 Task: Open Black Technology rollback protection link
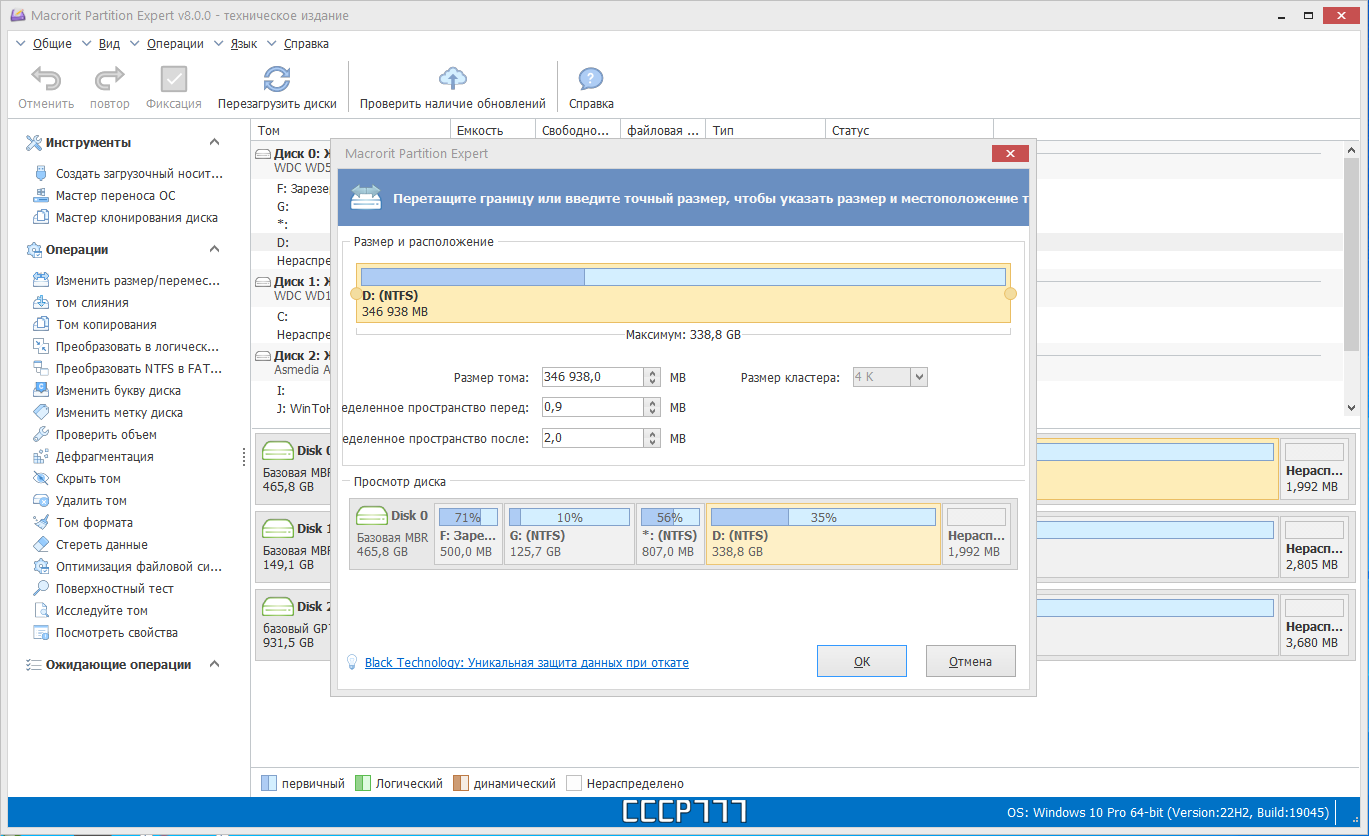[x=527, y=663]
